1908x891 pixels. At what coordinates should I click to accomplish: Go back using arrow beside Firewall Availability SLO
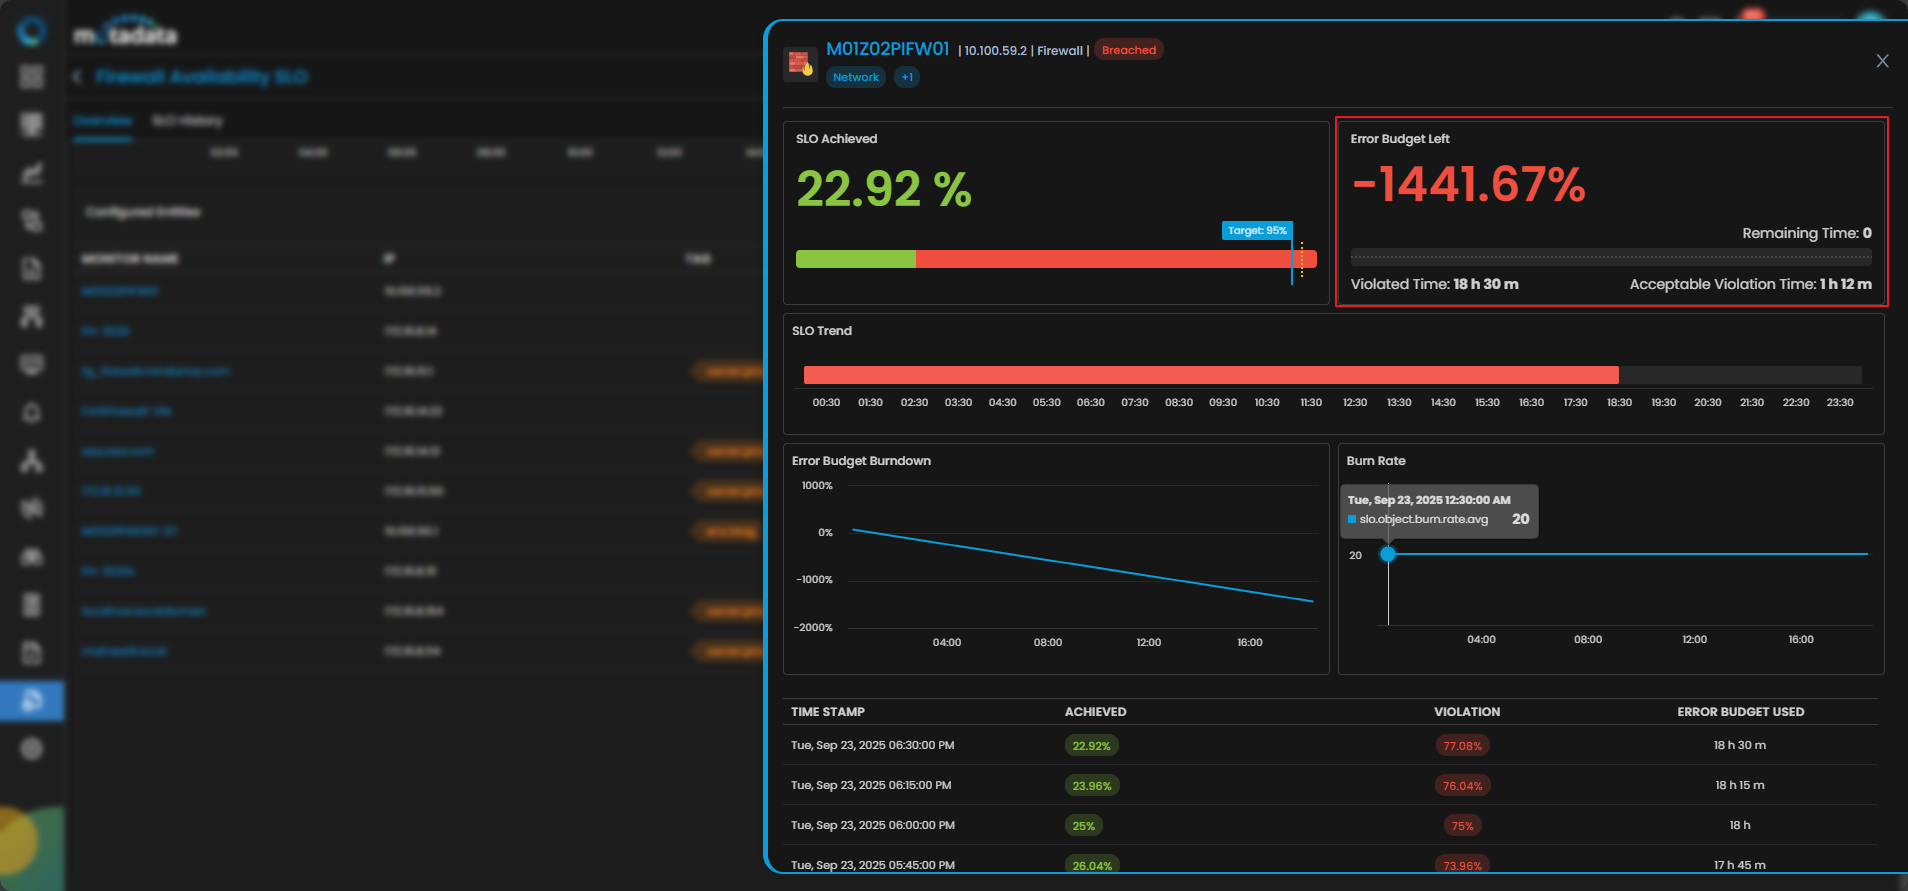coord(77,77)
